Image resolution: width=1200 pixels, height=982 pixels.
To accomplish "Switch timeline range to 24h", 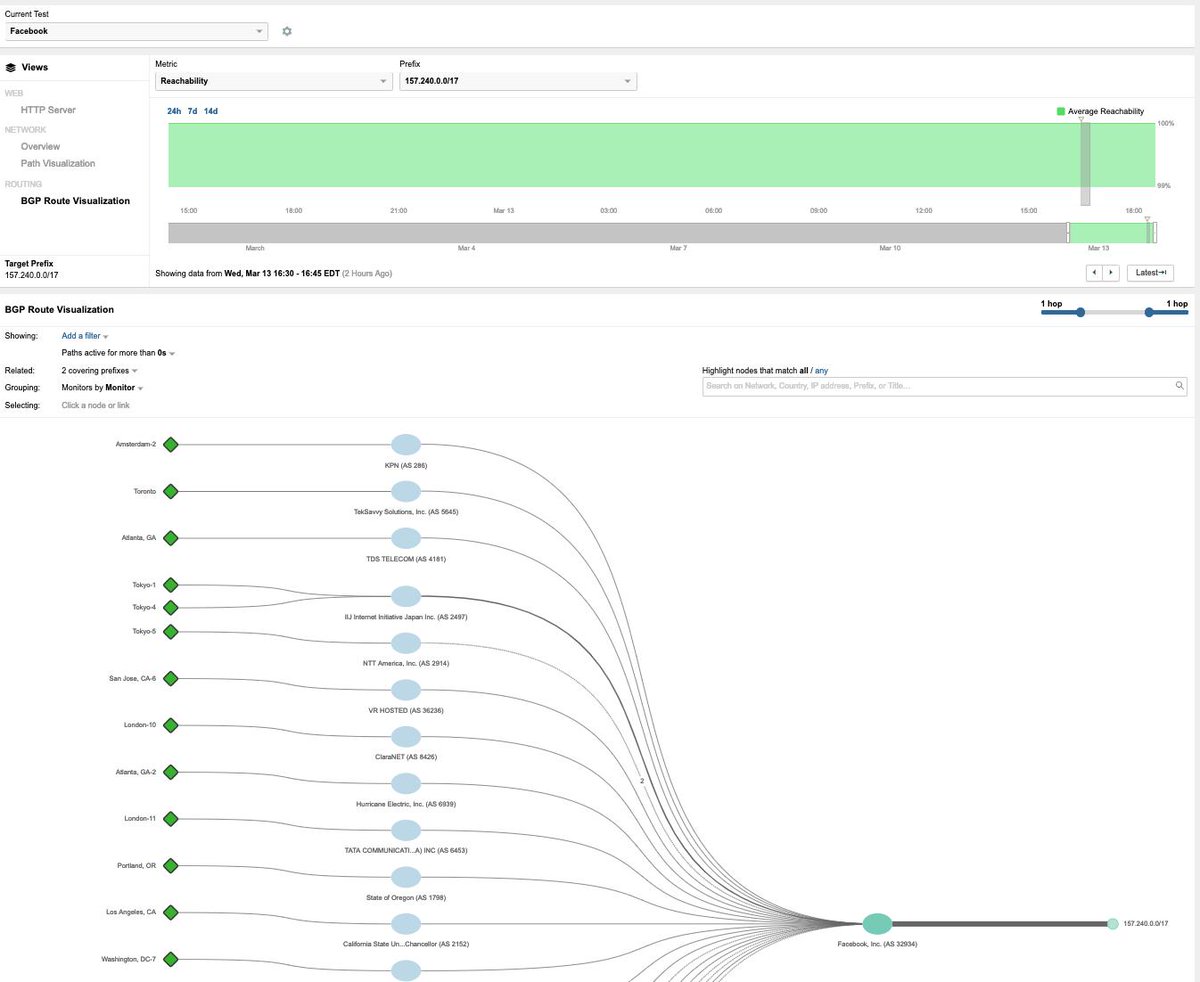I will [174, 111].
